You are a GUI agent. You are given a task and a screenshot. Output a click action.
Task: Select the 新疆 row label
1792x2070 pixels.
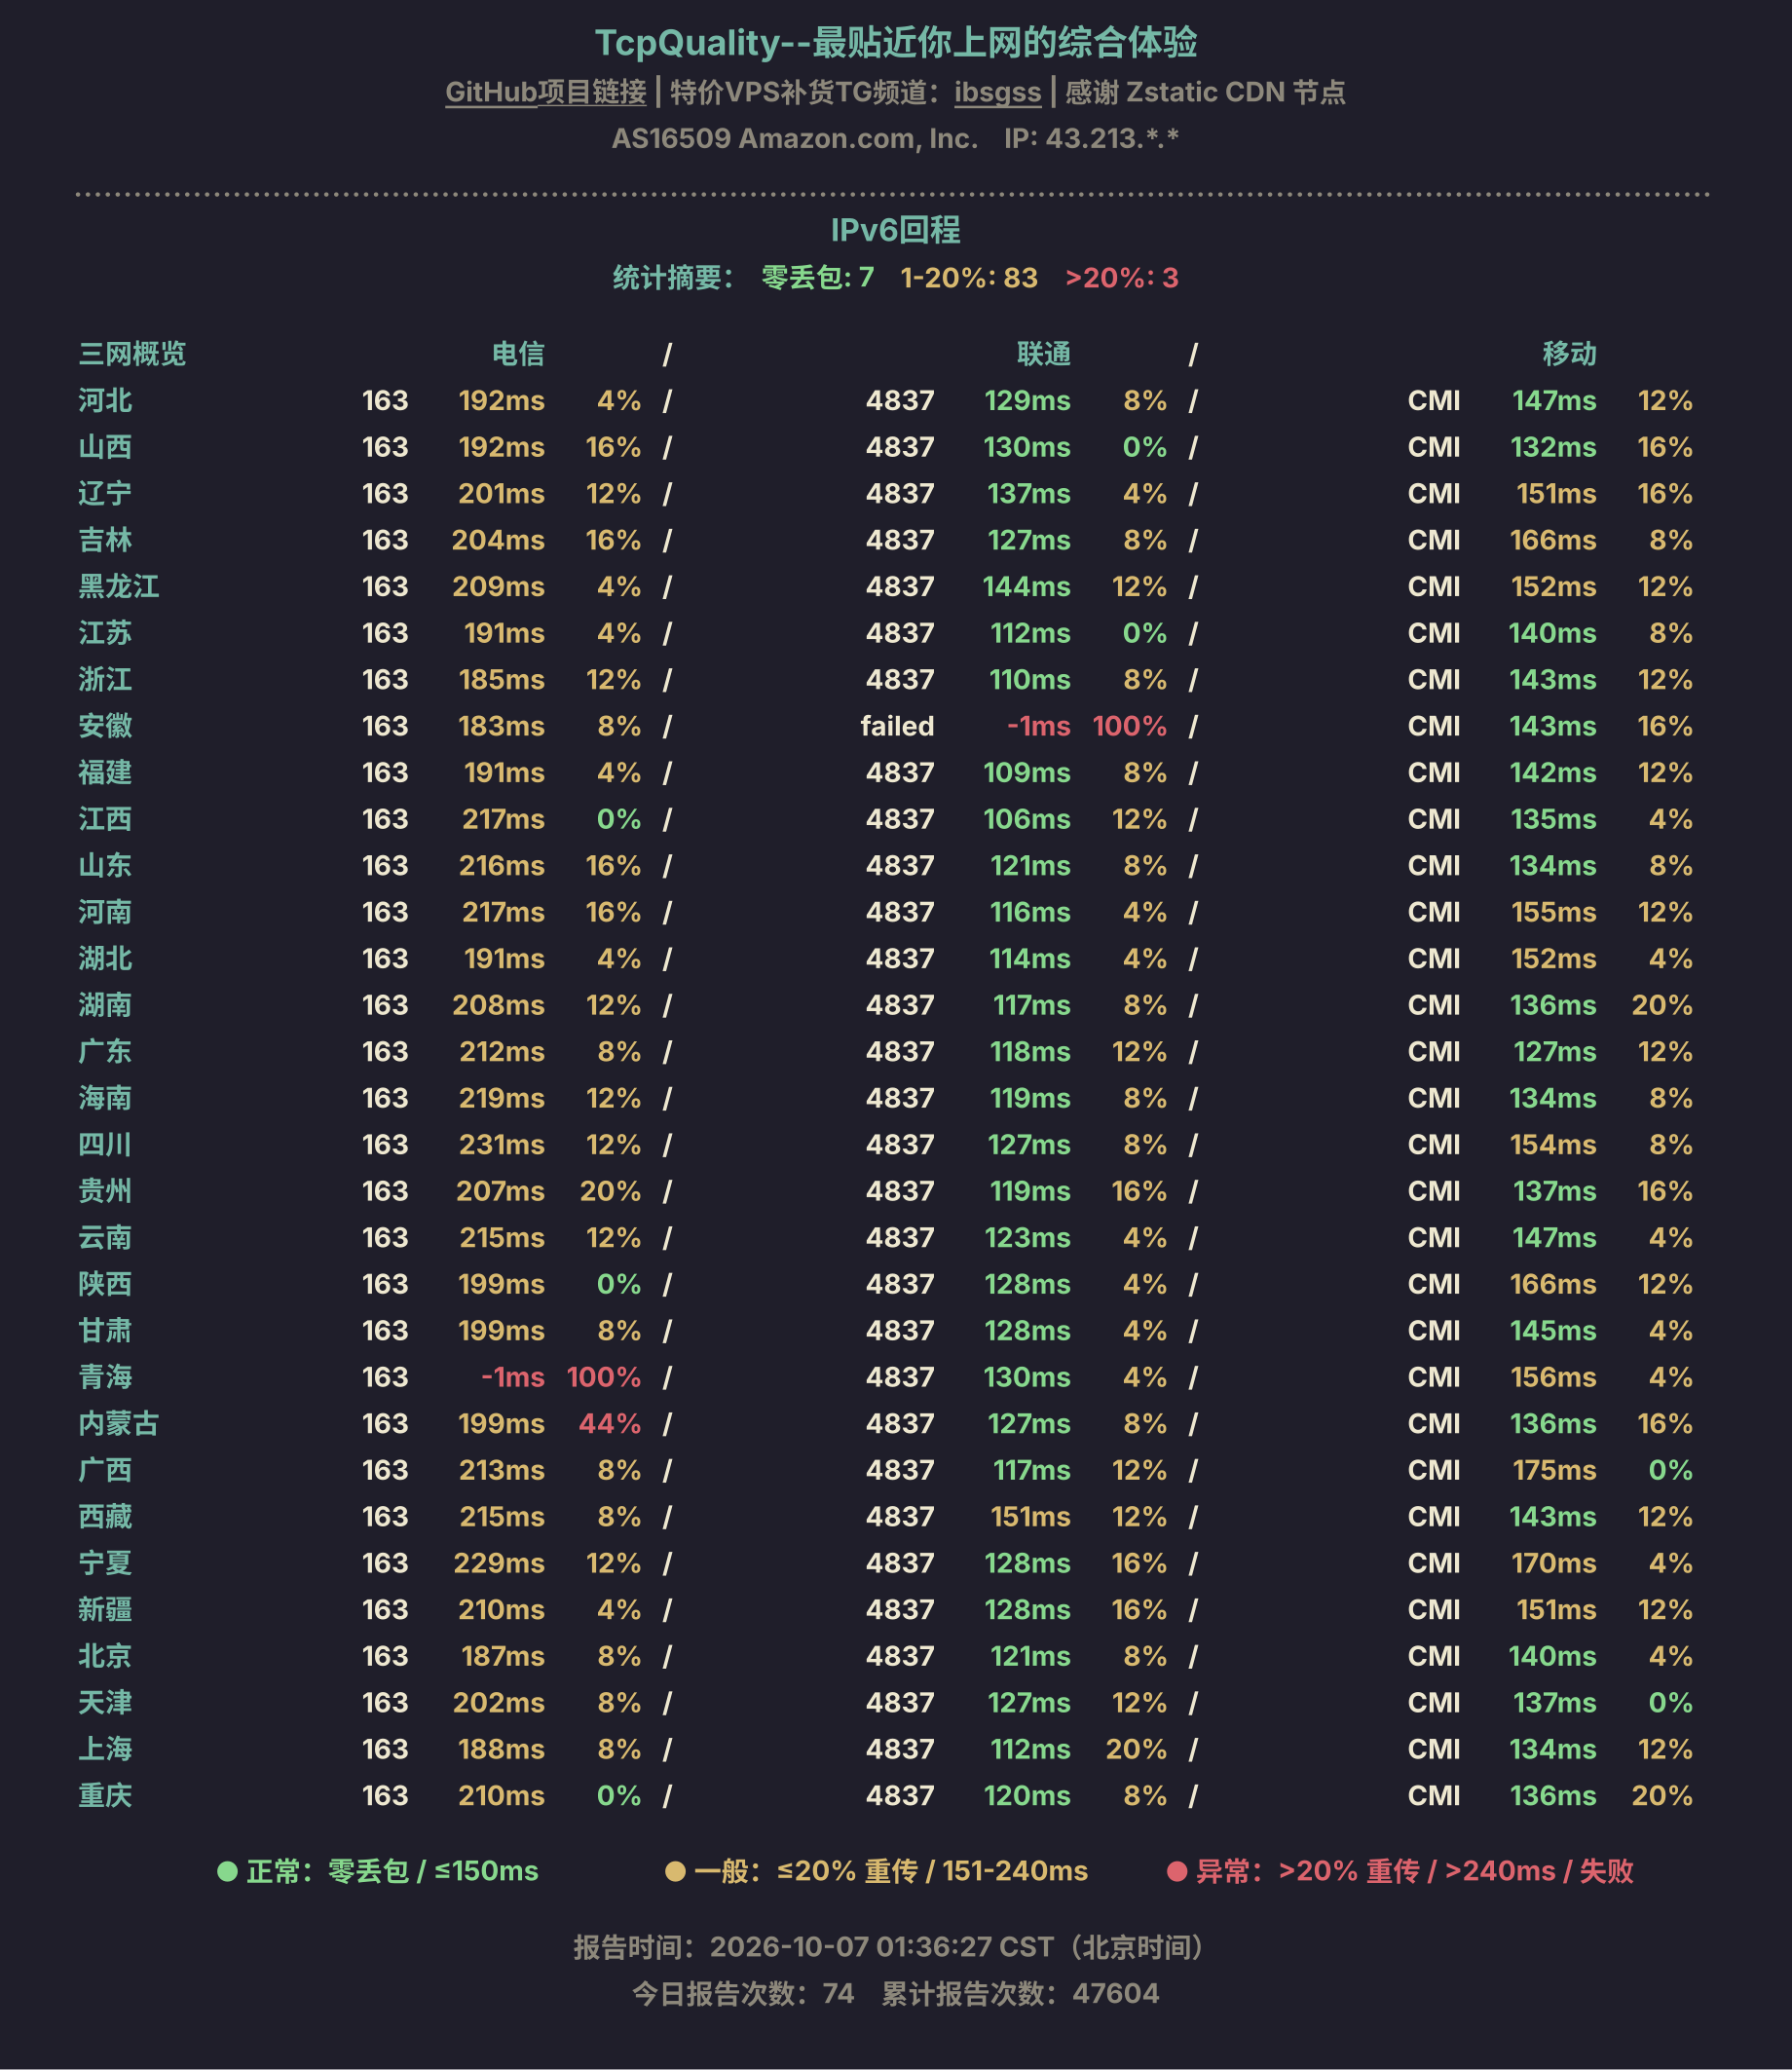pyautogui.click(x=105, y=1610)
